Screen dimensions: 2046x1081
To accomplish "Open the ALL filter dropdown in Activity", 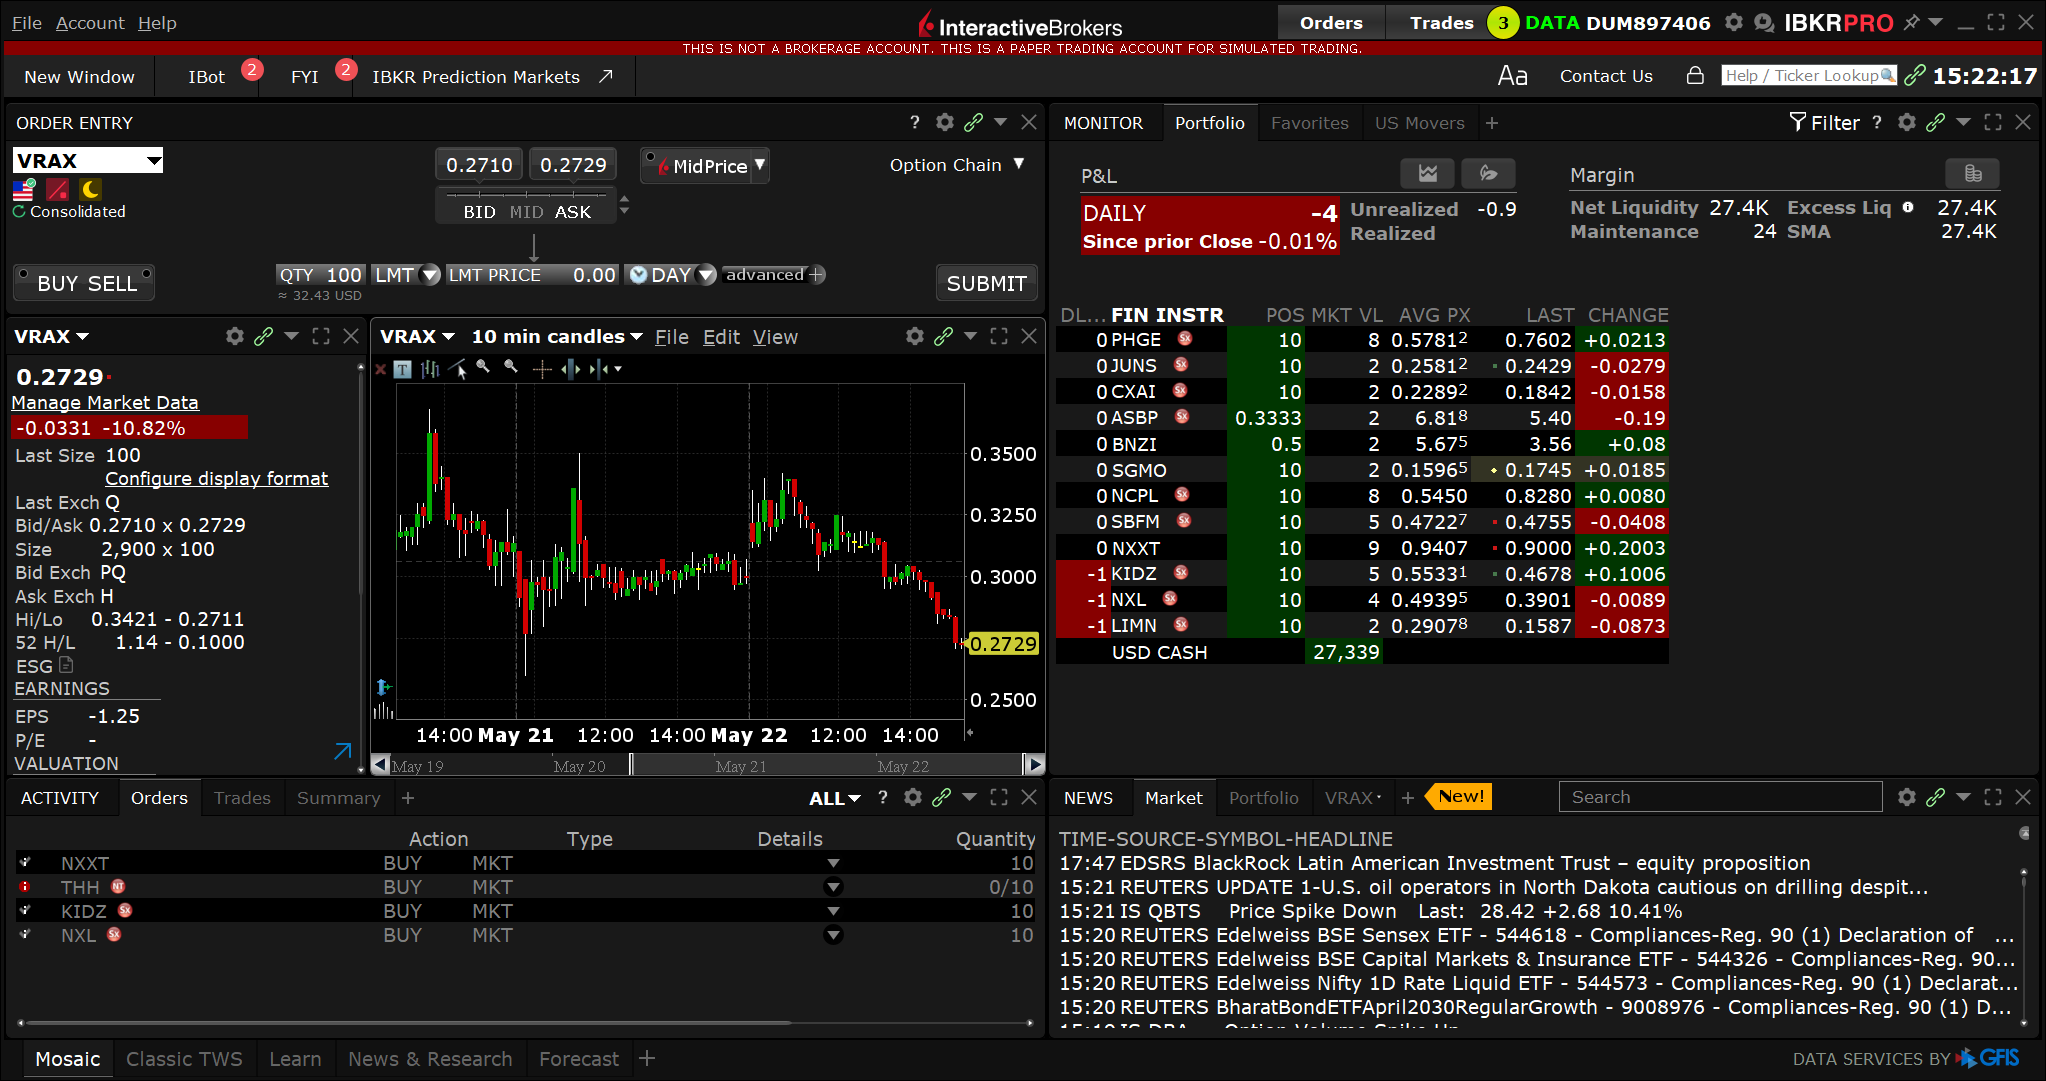I will pos(835,798).
